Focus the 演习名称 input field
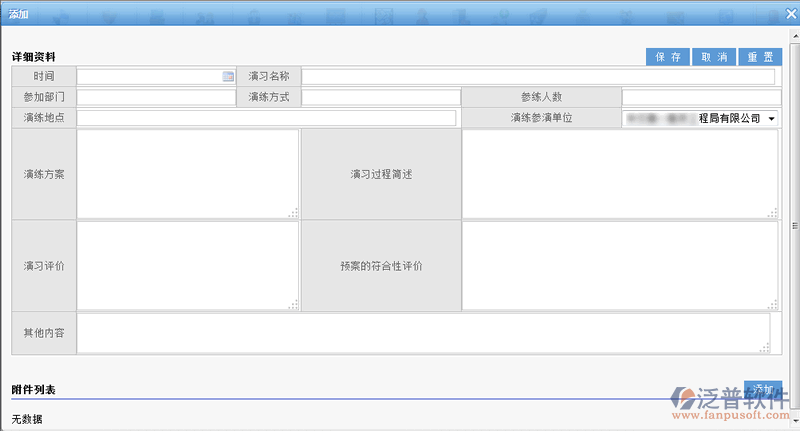 tap(538, 77)
